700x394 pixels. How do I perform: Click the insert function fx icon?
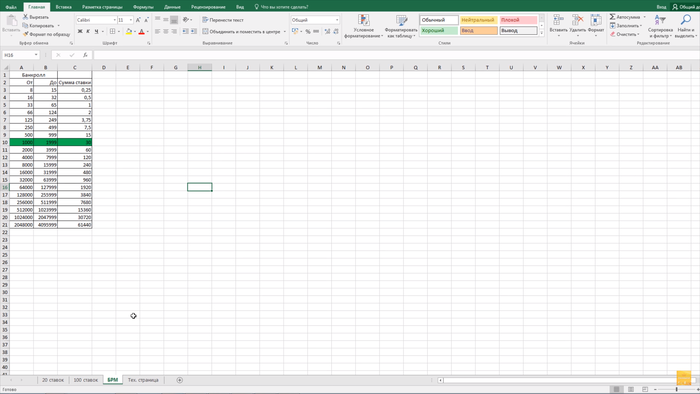click(85, 55)
